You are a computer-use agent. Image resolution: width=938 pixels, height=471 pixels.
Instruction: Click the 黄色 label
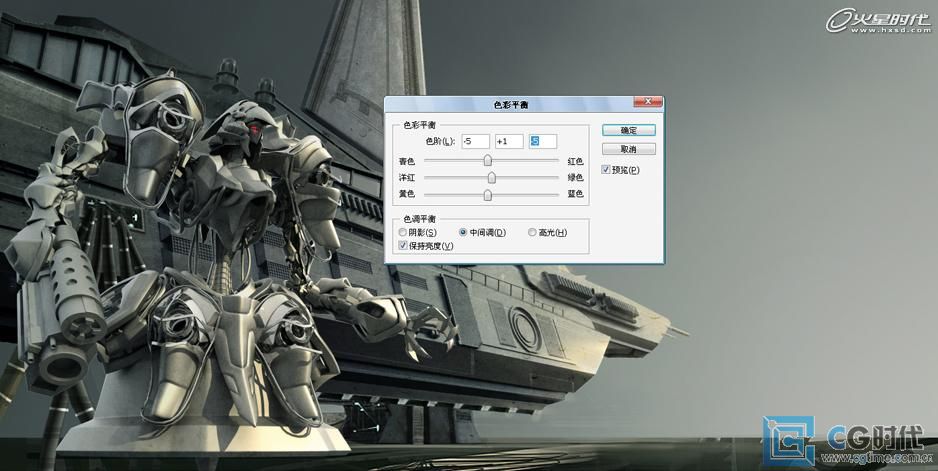pyautogui.click(x=407, y=195)
